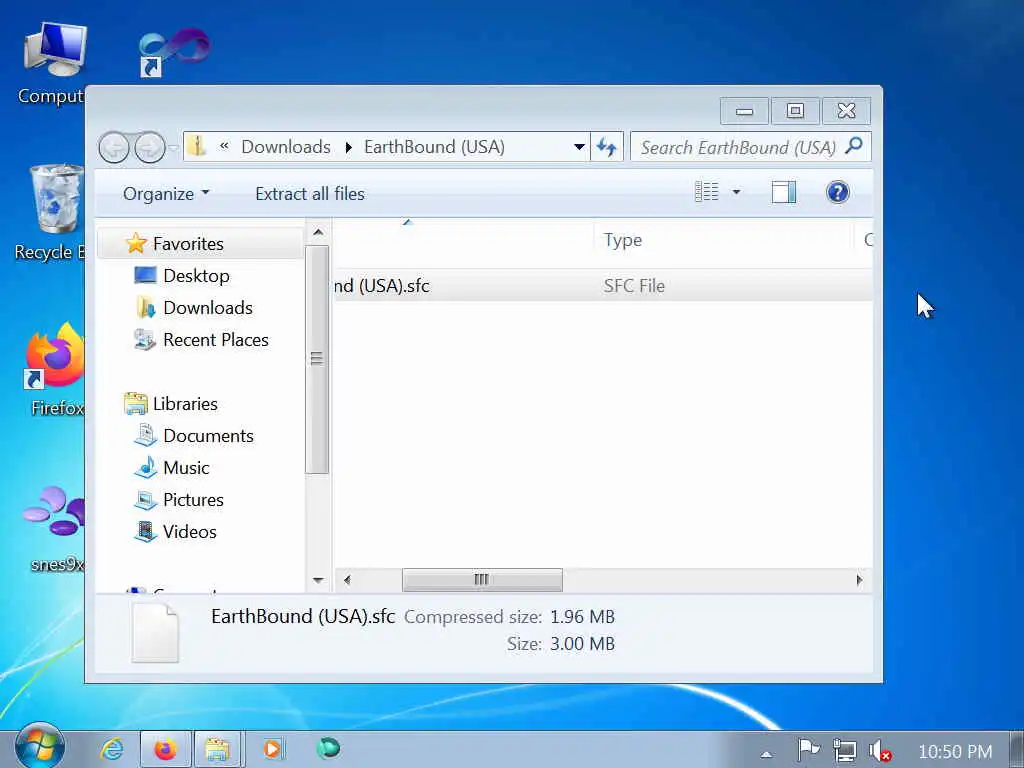Click the Videos film icon in Libraries

[x=146, y=531]
